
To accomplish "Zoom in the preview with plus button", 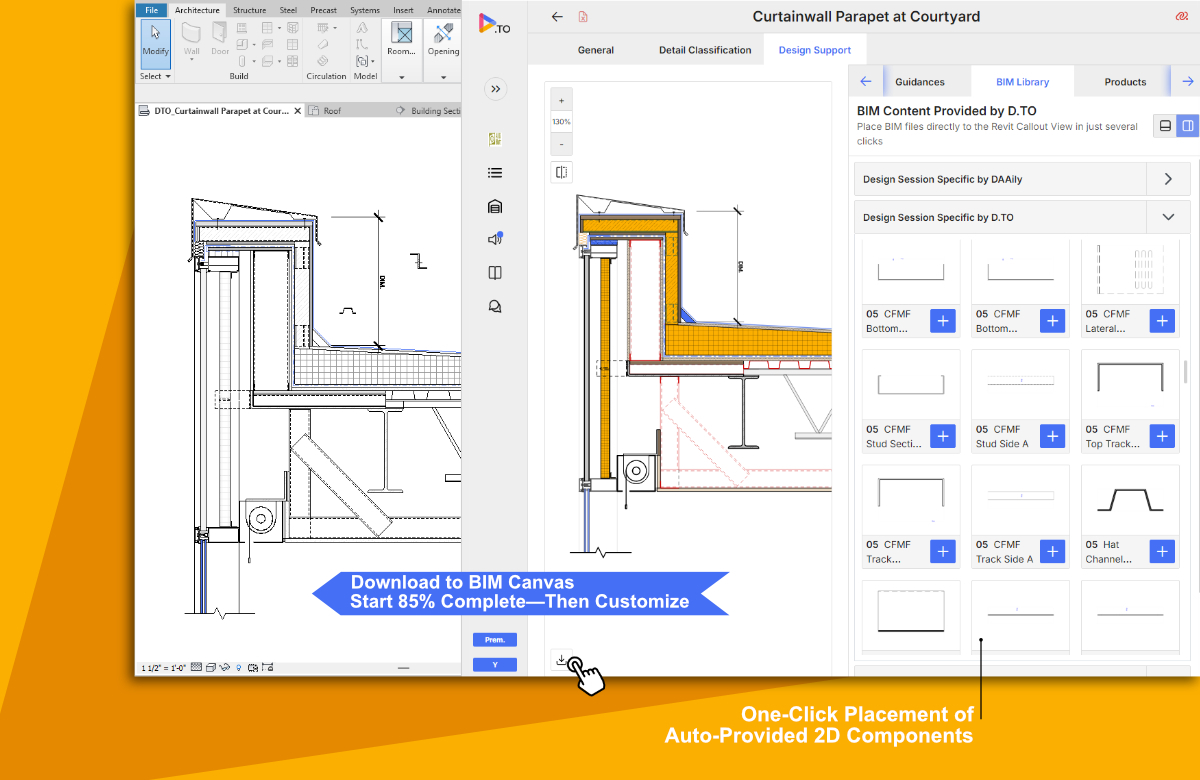I will coord(561,101).
